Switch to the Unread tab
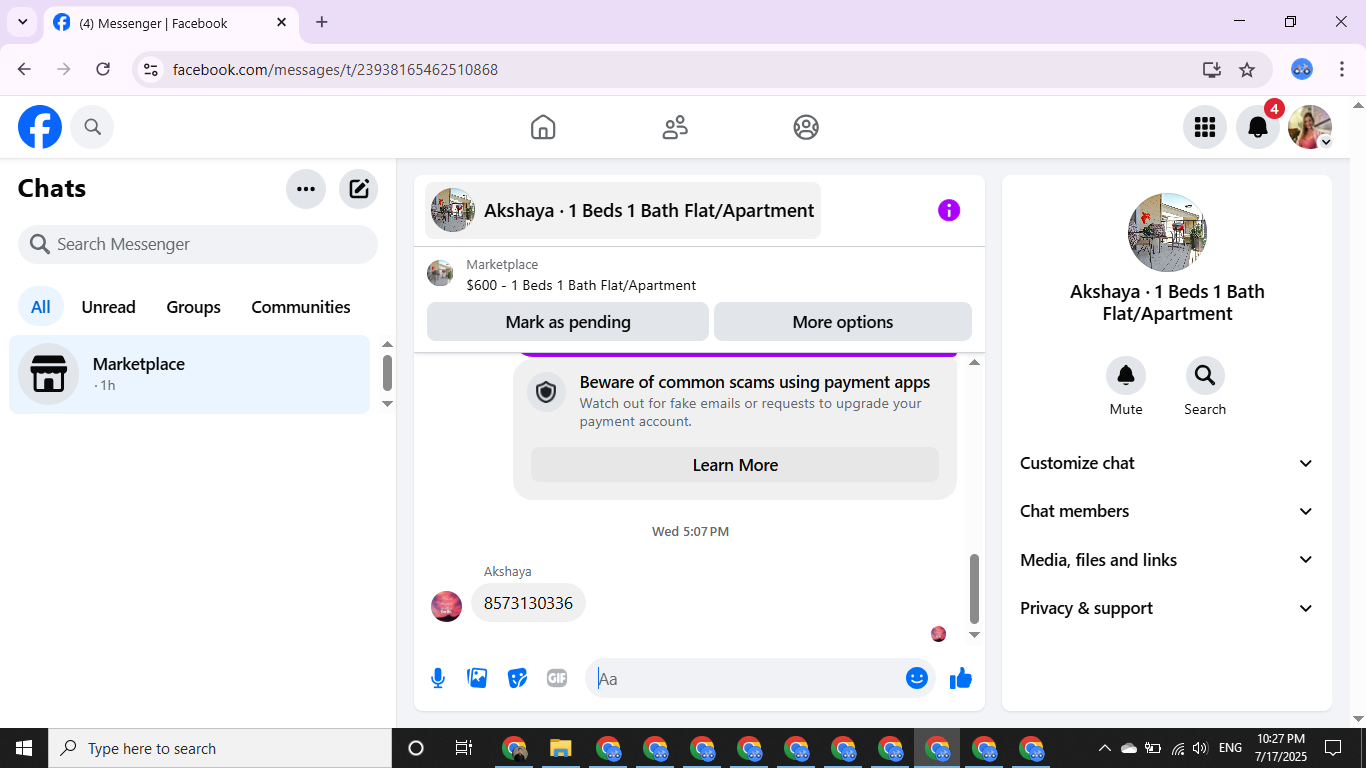 (x=108, y=307)
